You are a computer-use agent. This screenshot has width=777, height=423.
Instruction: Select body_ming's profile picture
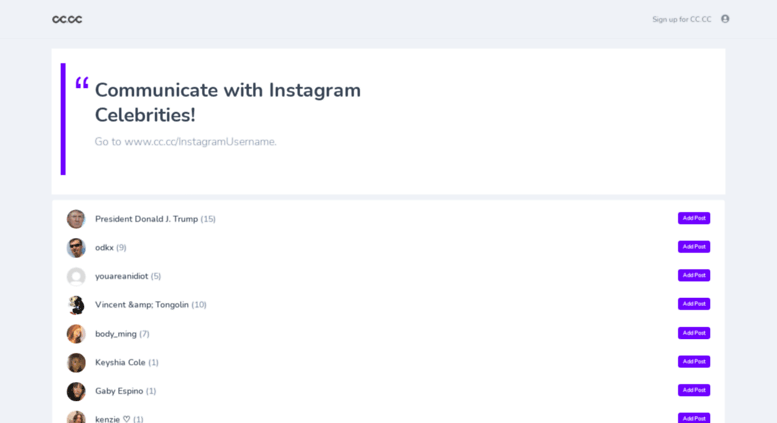[76, 334]
